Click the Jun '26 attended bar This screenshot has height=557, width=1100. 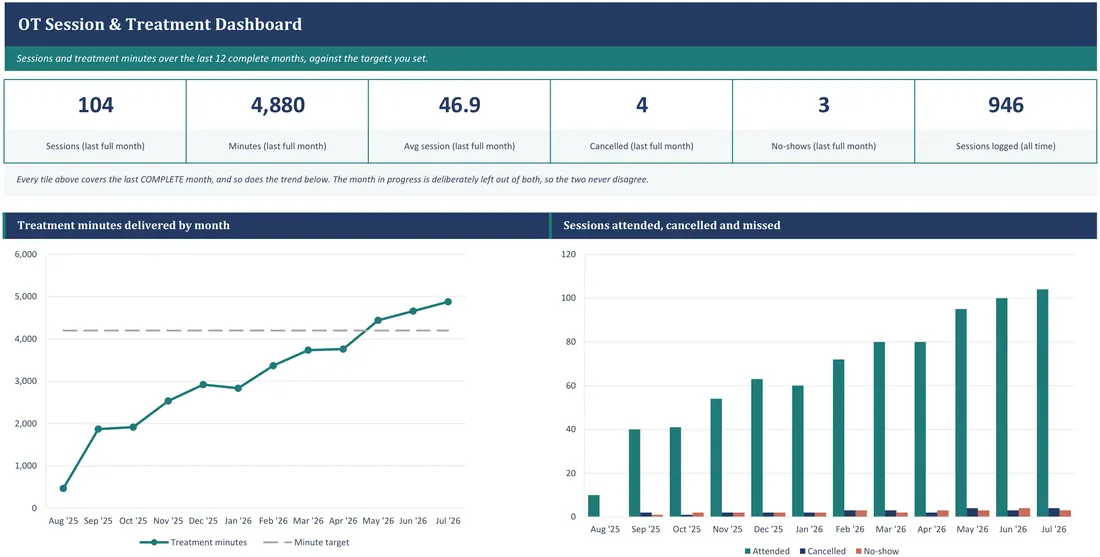(x=1002, y=408)
